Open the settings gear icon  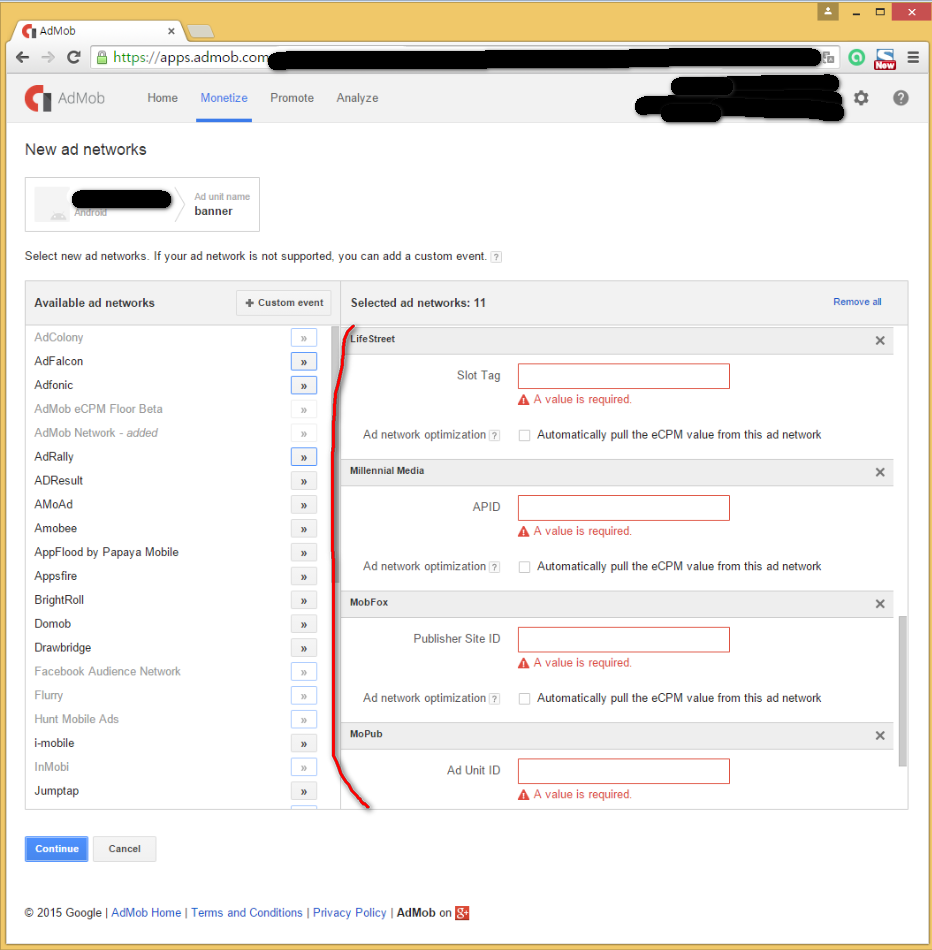pyautogui.click(x=861, y=98)
